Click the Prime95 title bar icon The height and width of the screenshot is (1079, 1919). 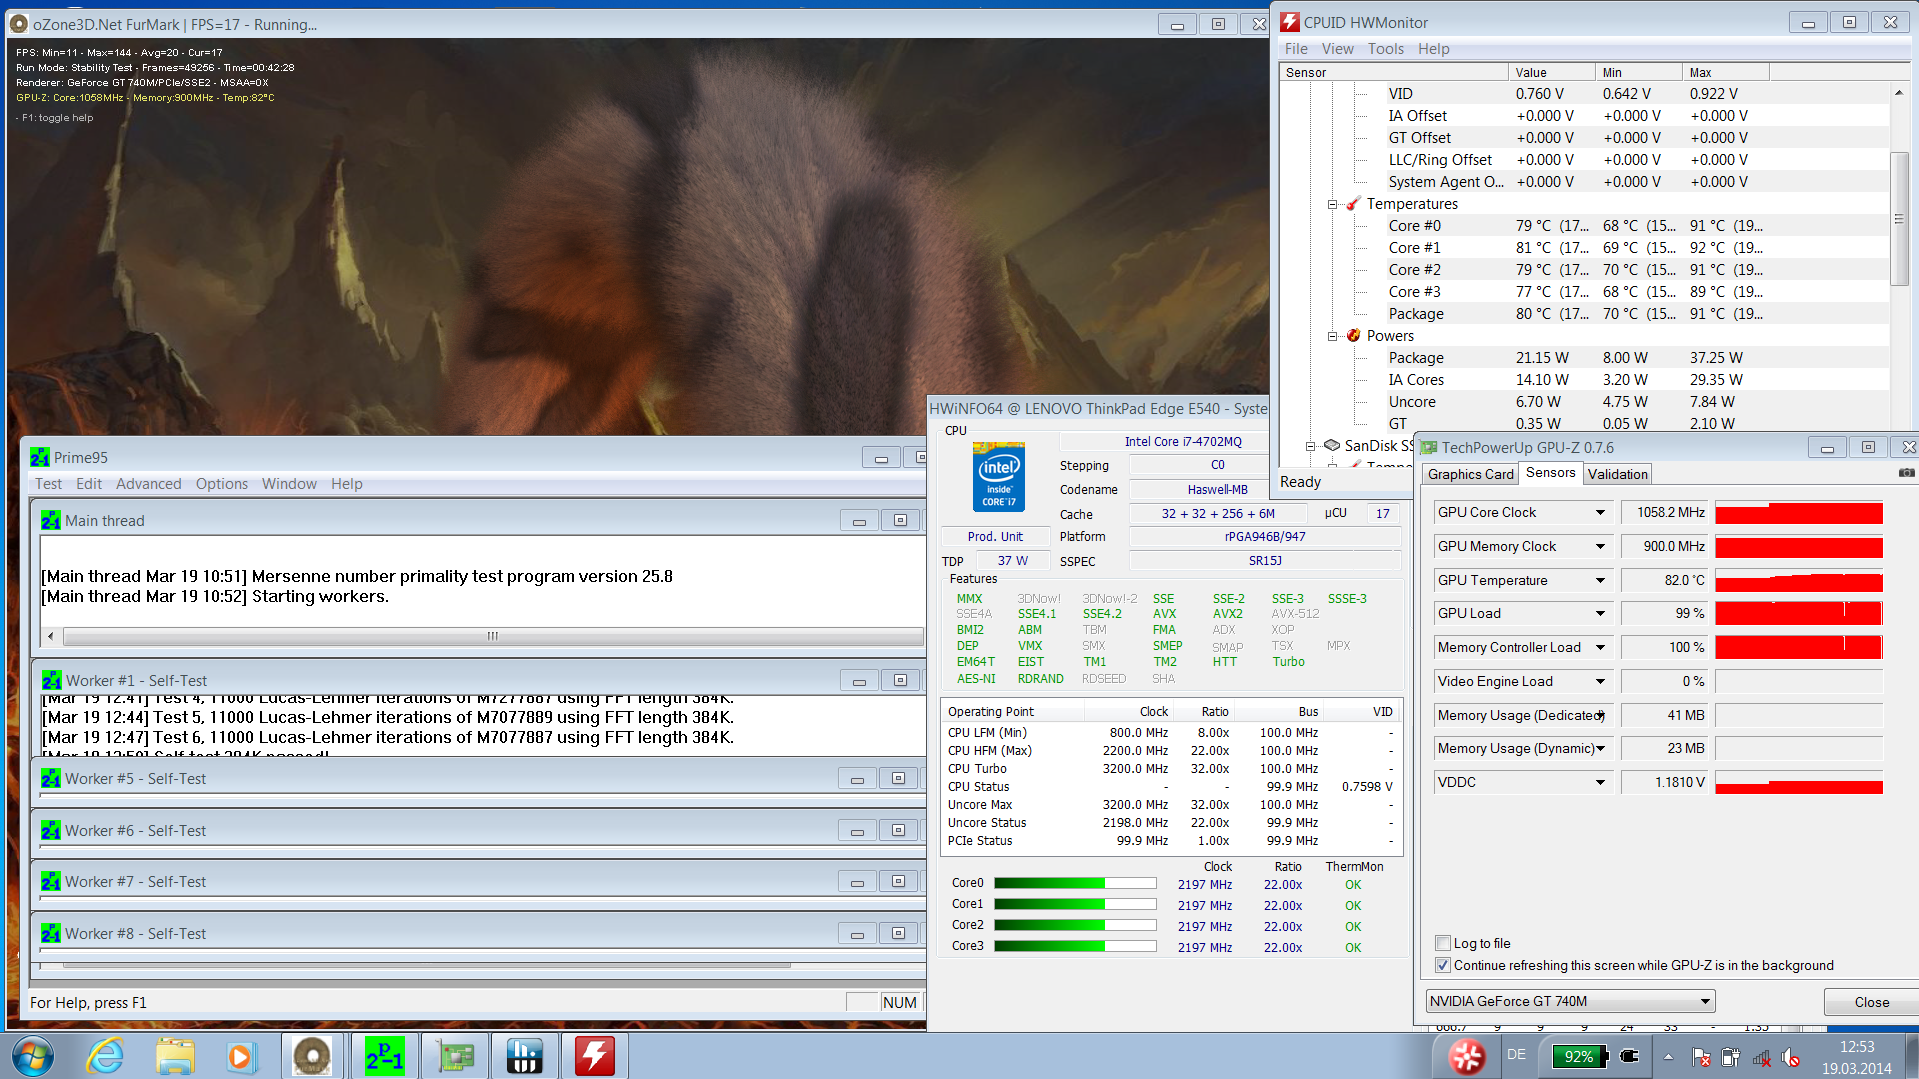pyautogui.click(x=40, y=457)
